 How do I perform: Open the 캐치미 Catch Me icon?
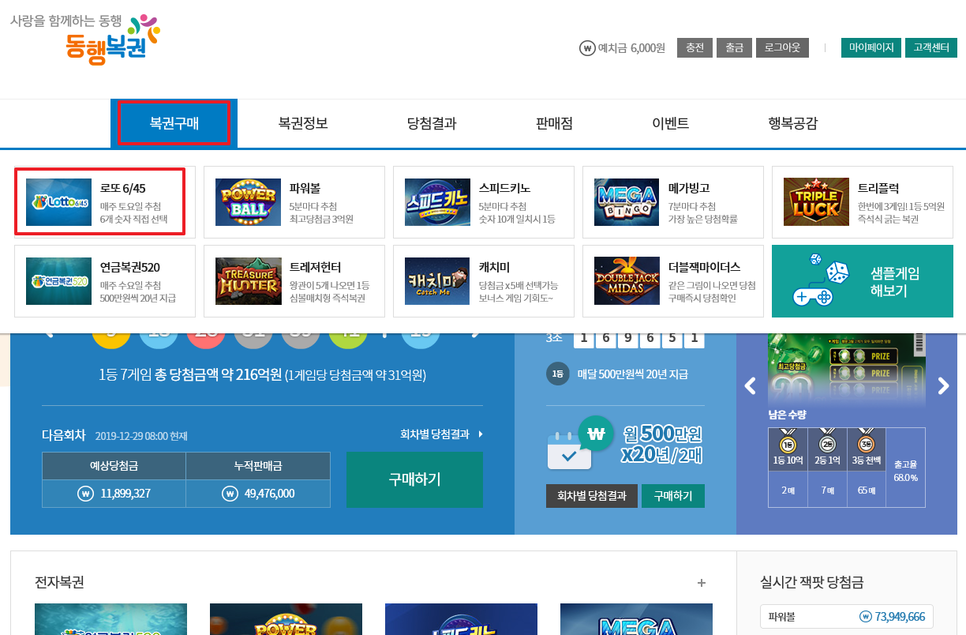point(437,281)
